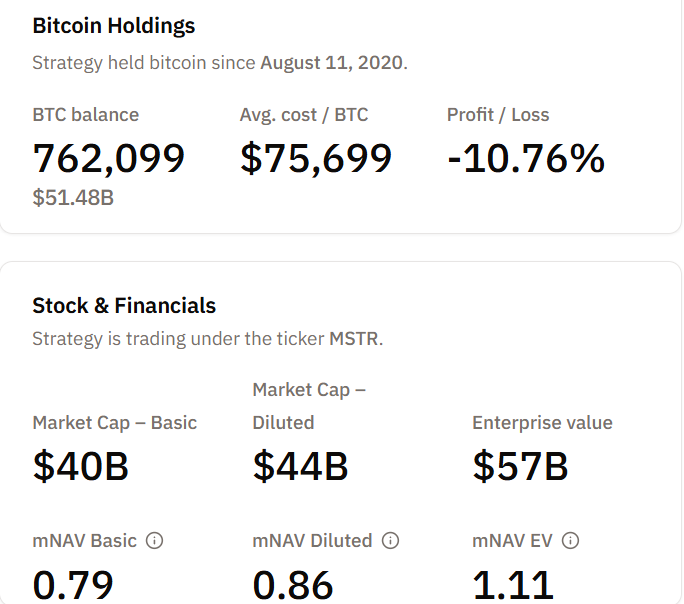Click the Enterprise value label
This screenshot has height=604, width=684.
coord(542,423)
